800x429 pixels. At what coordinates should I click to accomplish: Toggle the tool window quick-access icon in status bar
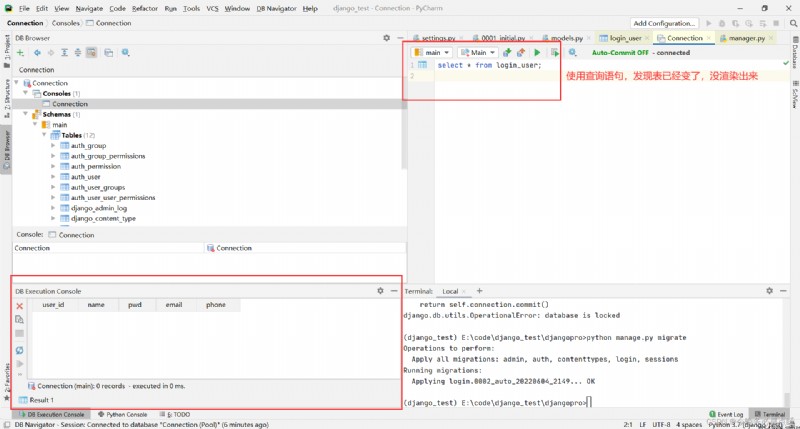click(x=7, y=424)
